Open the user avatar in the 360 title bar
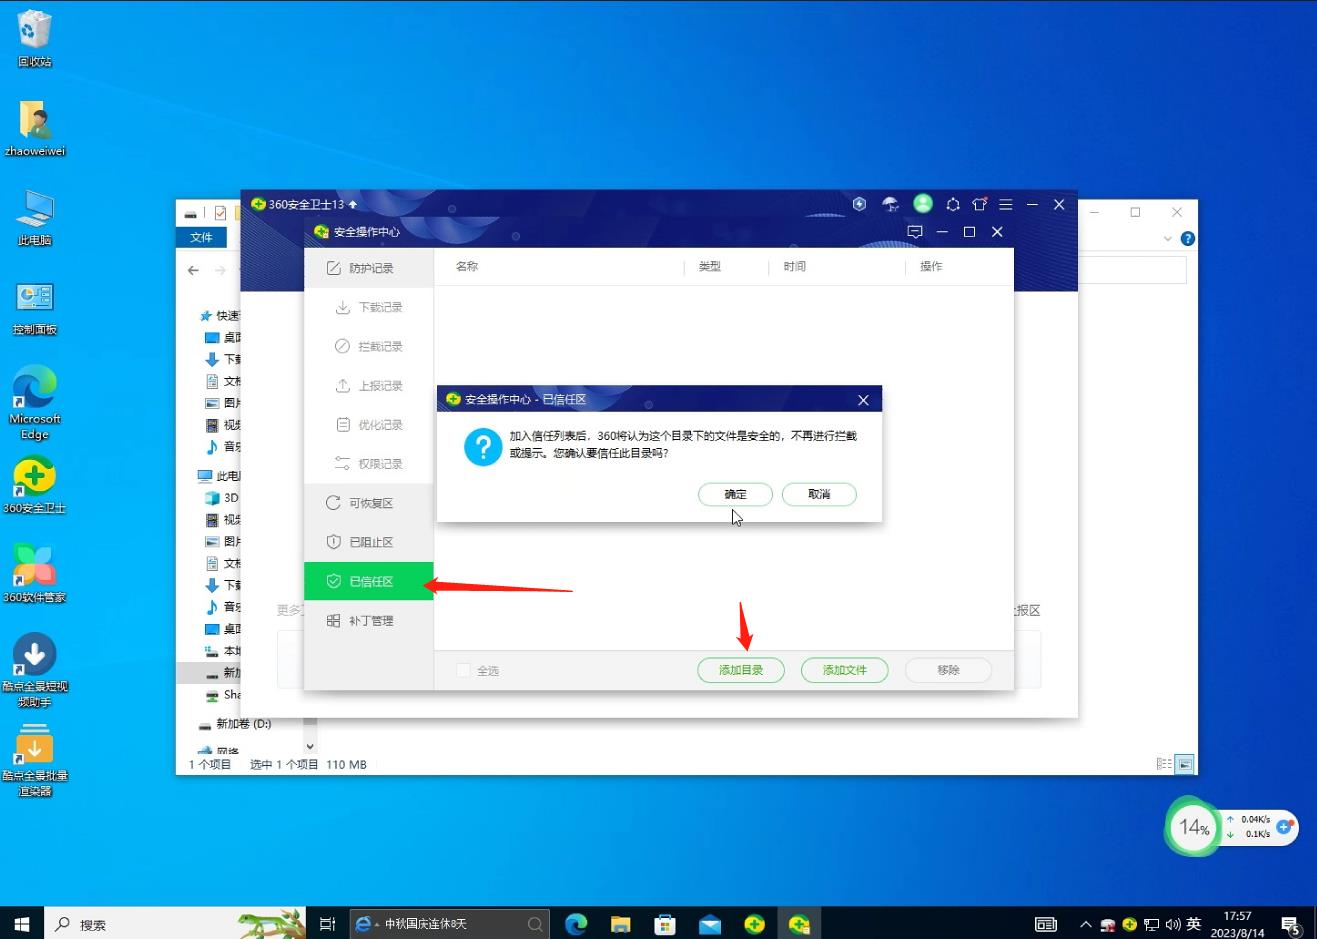The image size is (1317, 939). tap(923, 203)
